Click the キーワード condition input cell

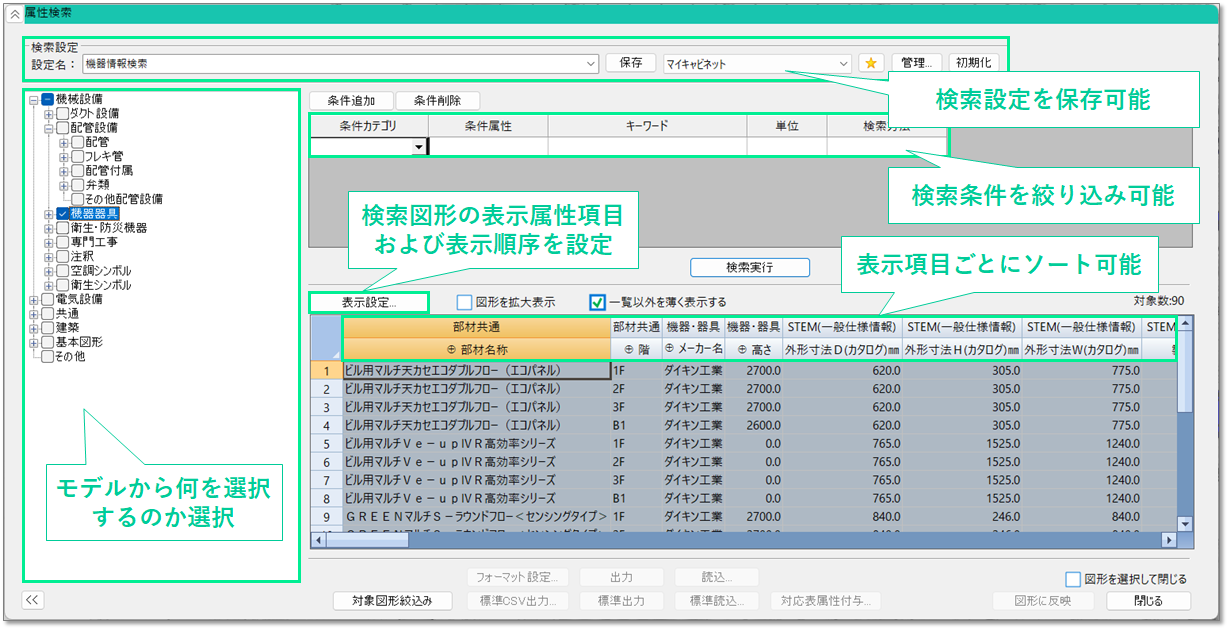(647, 147)
